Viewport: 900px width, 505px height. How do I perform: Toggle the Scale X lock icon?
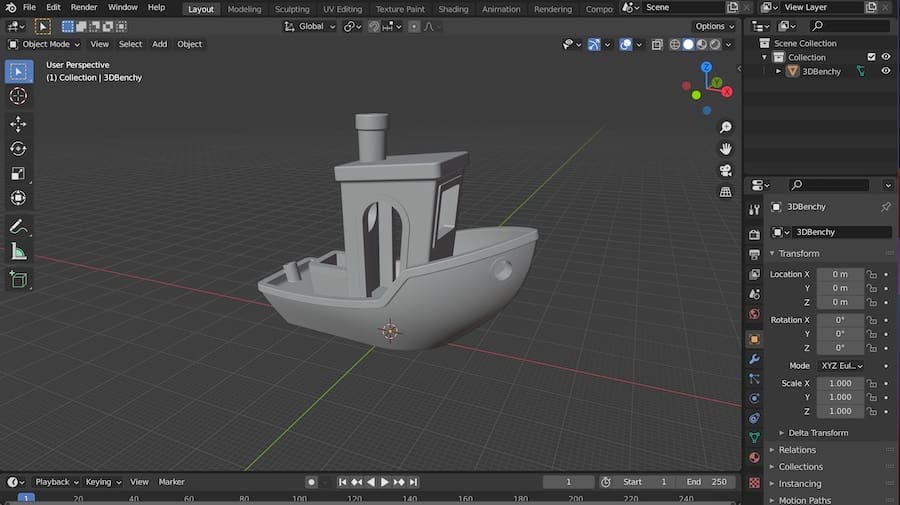tap(872, 383)
